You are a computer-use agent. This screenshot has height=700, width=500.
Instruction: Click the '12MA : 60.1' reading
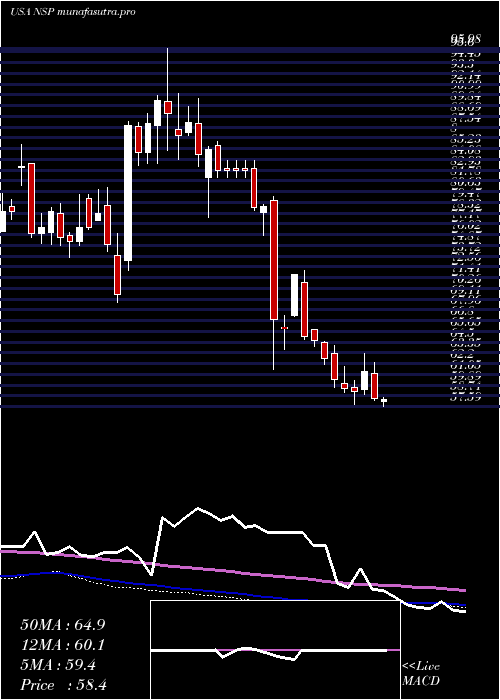[63, 645]
